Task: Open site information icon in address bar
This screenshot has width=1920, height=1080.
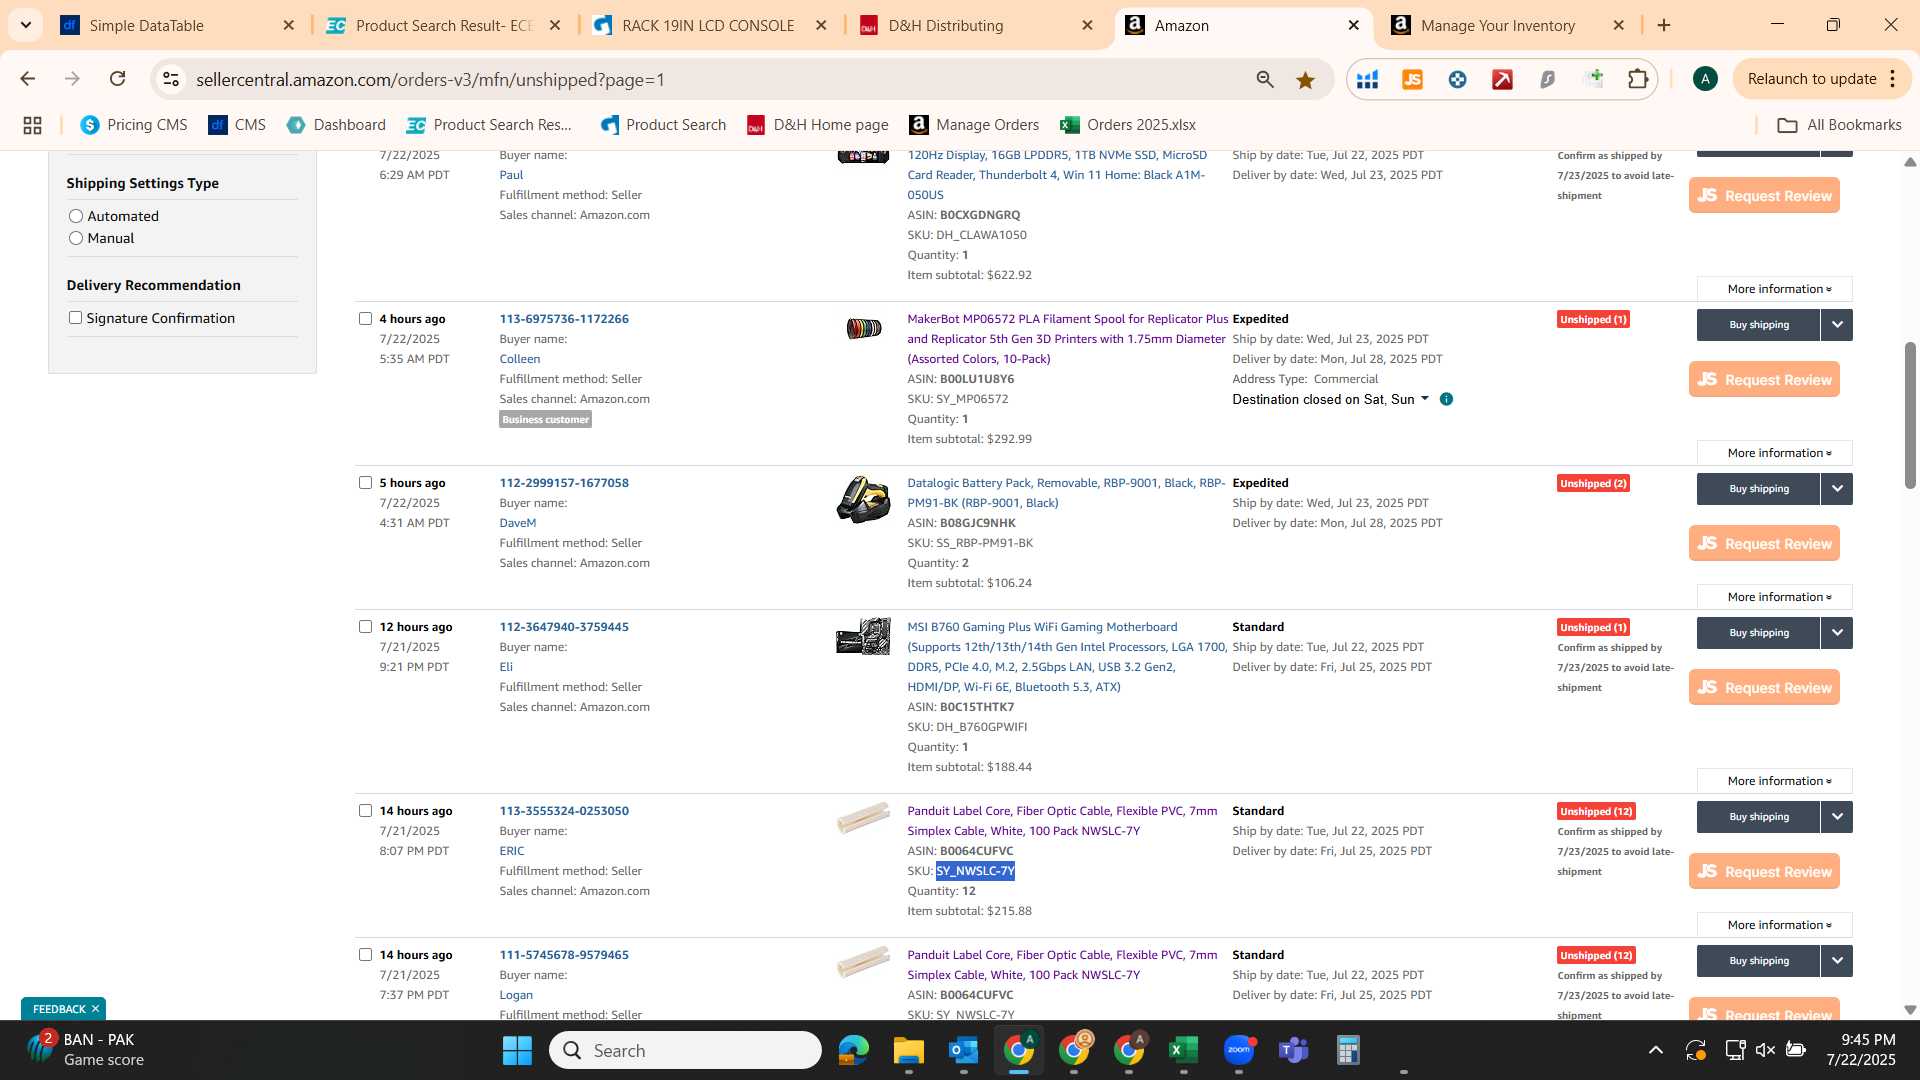Action: [x=171, y=79]
